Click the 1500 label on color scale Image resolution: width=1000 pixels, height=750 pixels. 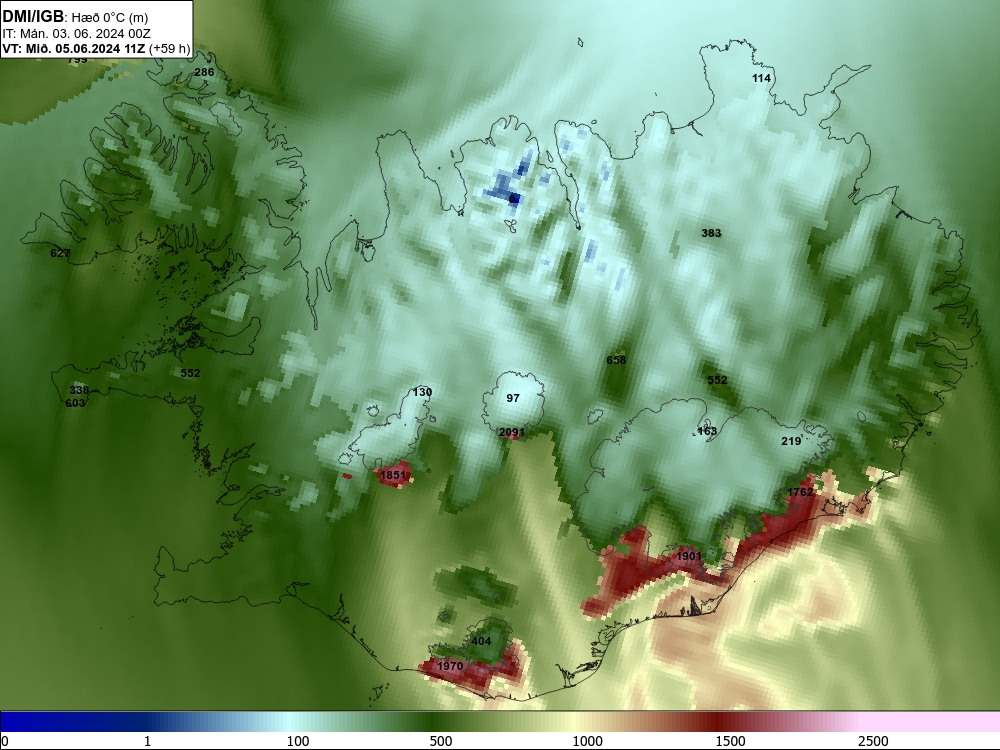[730, 741]
